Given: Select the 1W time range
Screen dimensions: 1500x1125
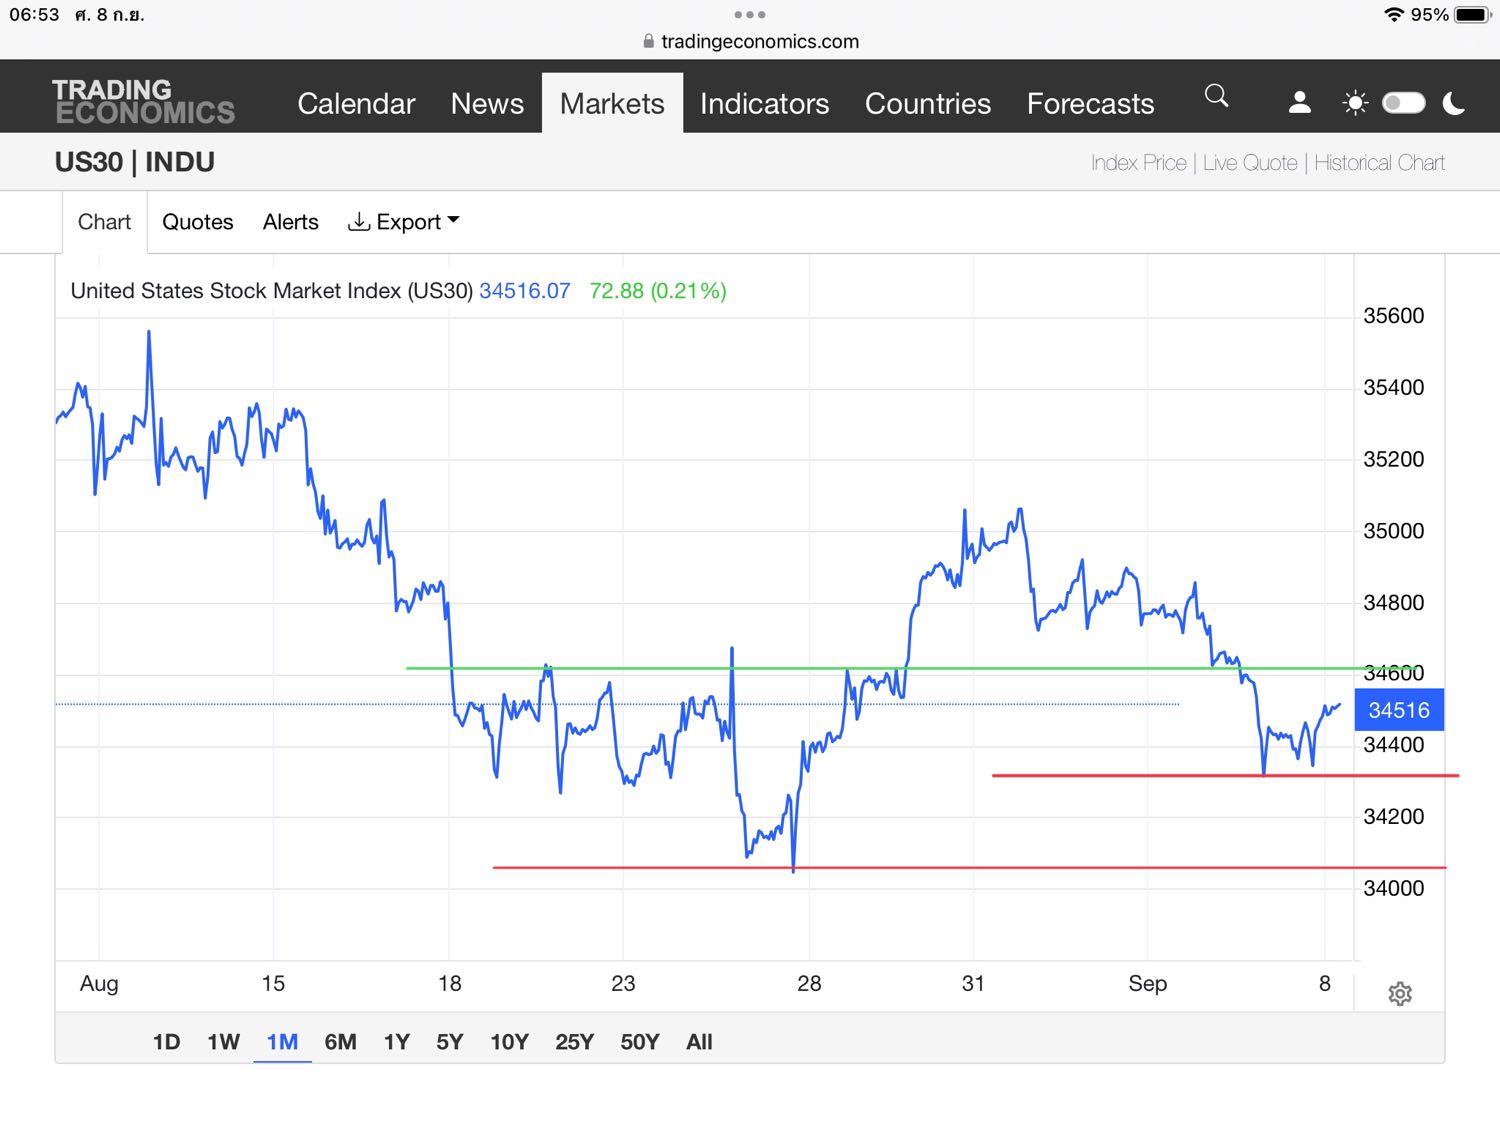Looking at the screenshot, I should [x=223, y=1042].
